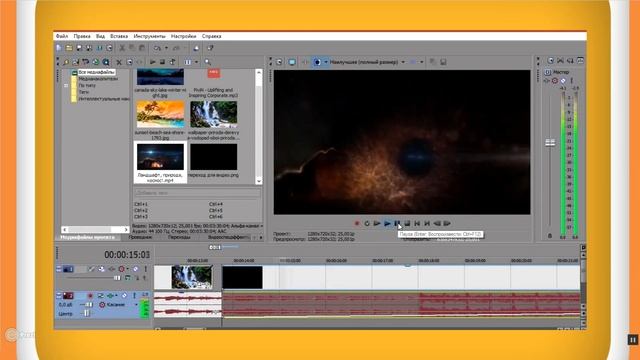
Task: Click the timecode display 00:00:15:03
Action: pos(127,255)
